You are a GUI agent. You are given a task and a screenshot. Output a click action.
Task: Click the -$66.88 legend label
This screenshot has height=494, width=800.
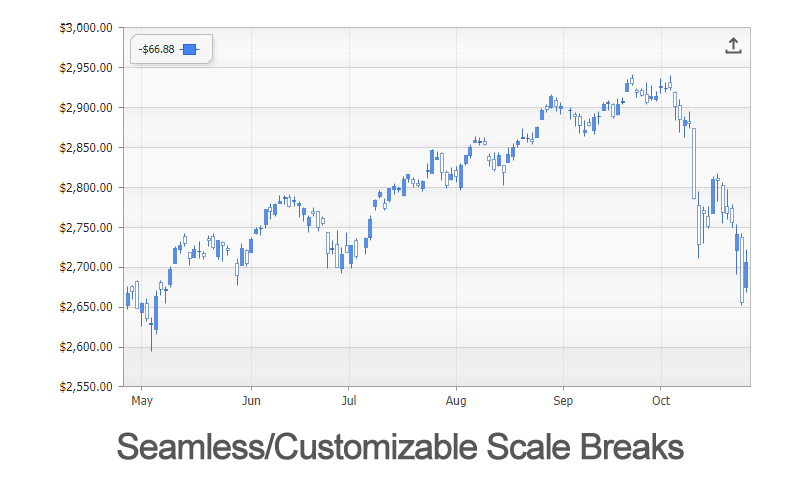tap(156, 49)
